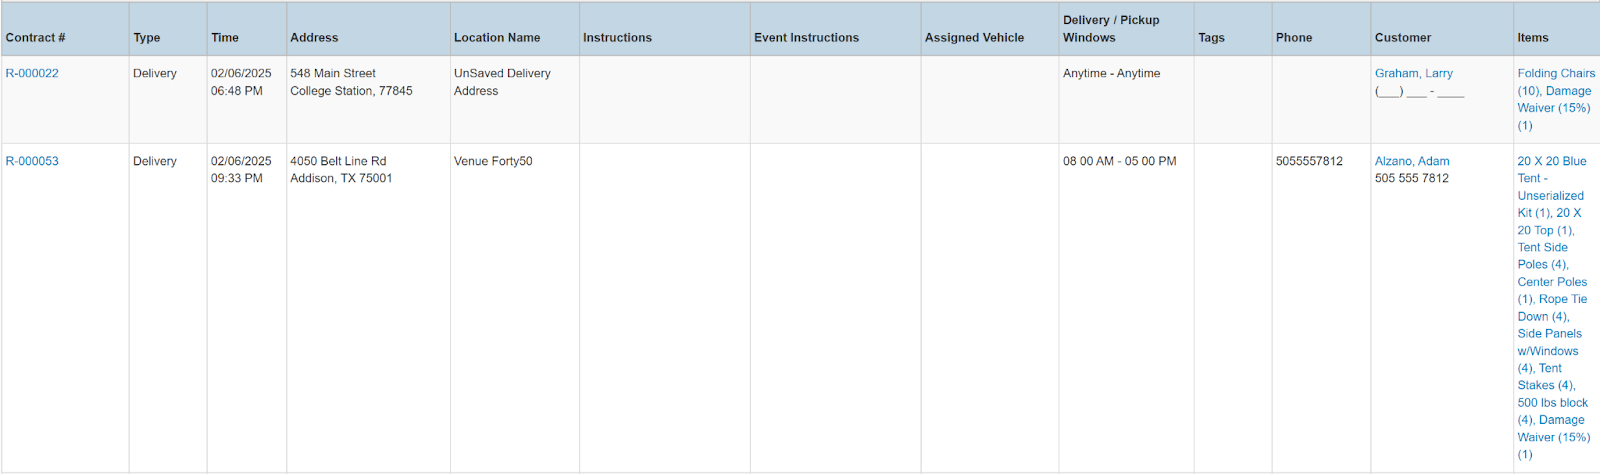
Task: Open customer Alzano, Adam link
Action: pyautogui.click(x=1411, y=161)
